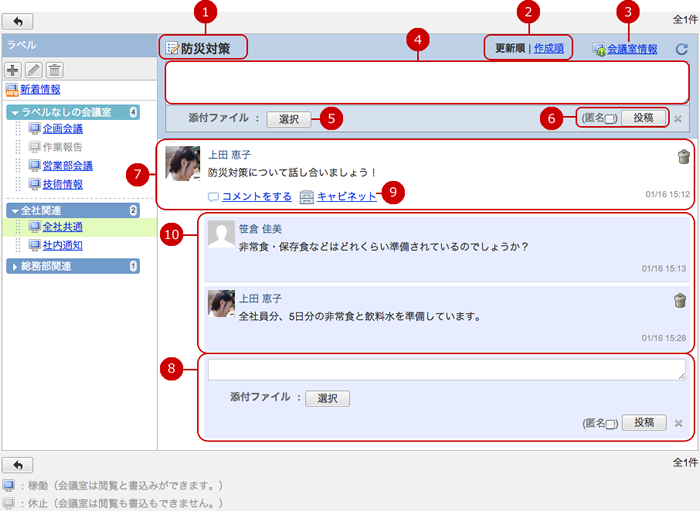Click 休止 legend gray monitor icon
This screenshot has width=700, height=511.
coord(8,503)
